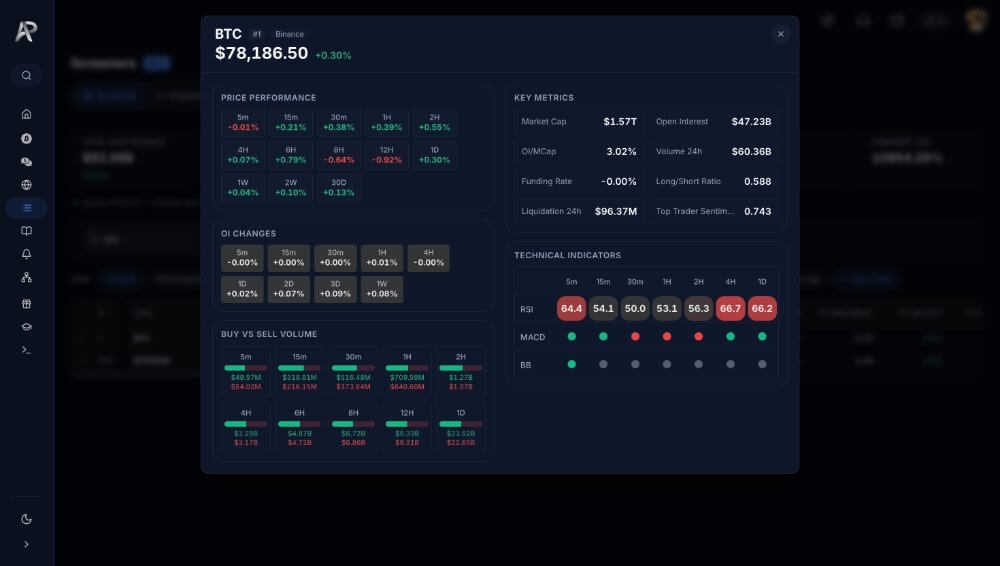Open the terminal prompt sidebar icon
The width and height of the screenshot is (1000, 566).
[26, 350]
